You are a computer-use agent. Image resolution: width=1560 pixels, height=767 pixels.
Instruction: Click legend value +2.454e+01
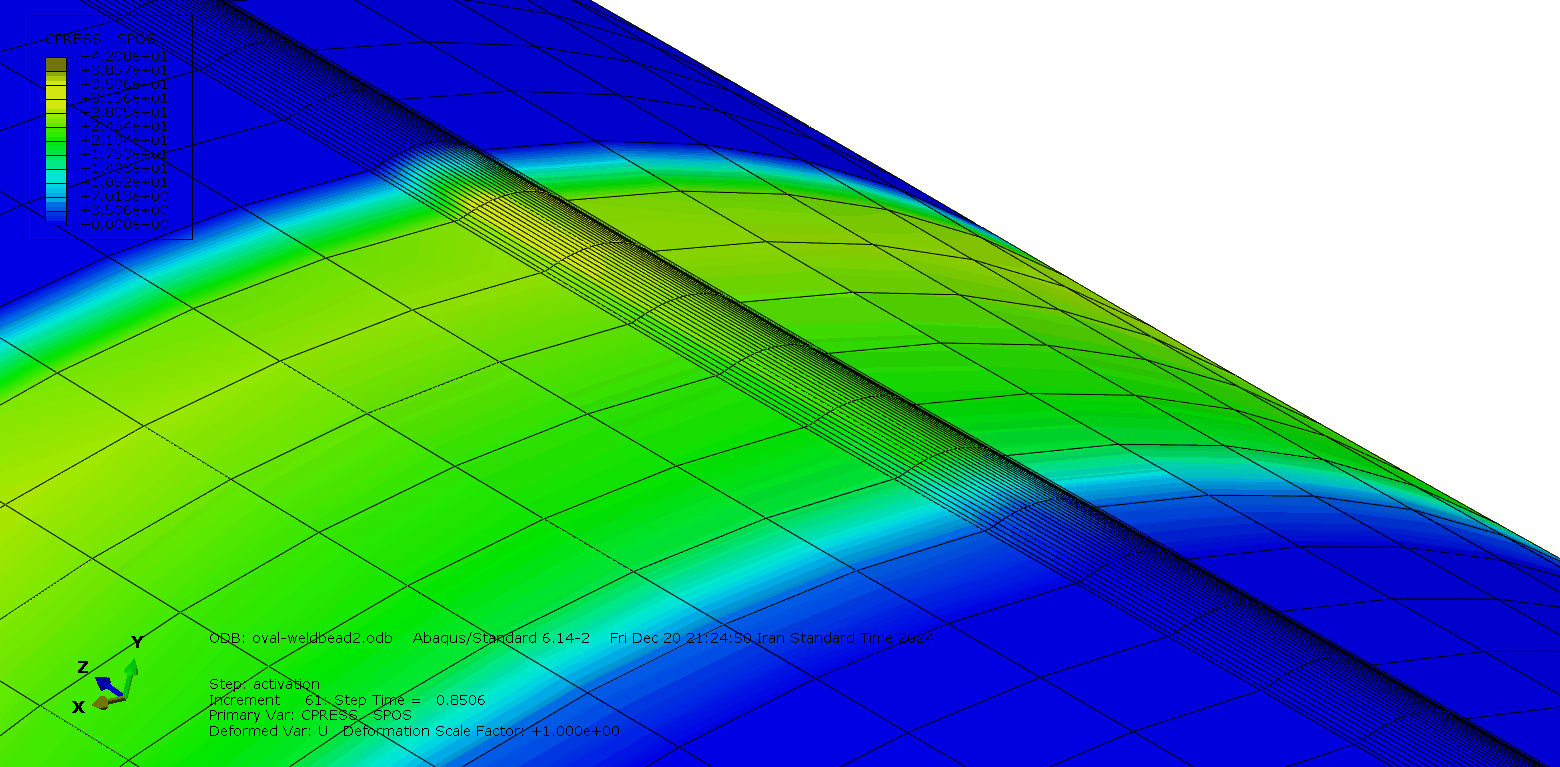tap(124, 126)
